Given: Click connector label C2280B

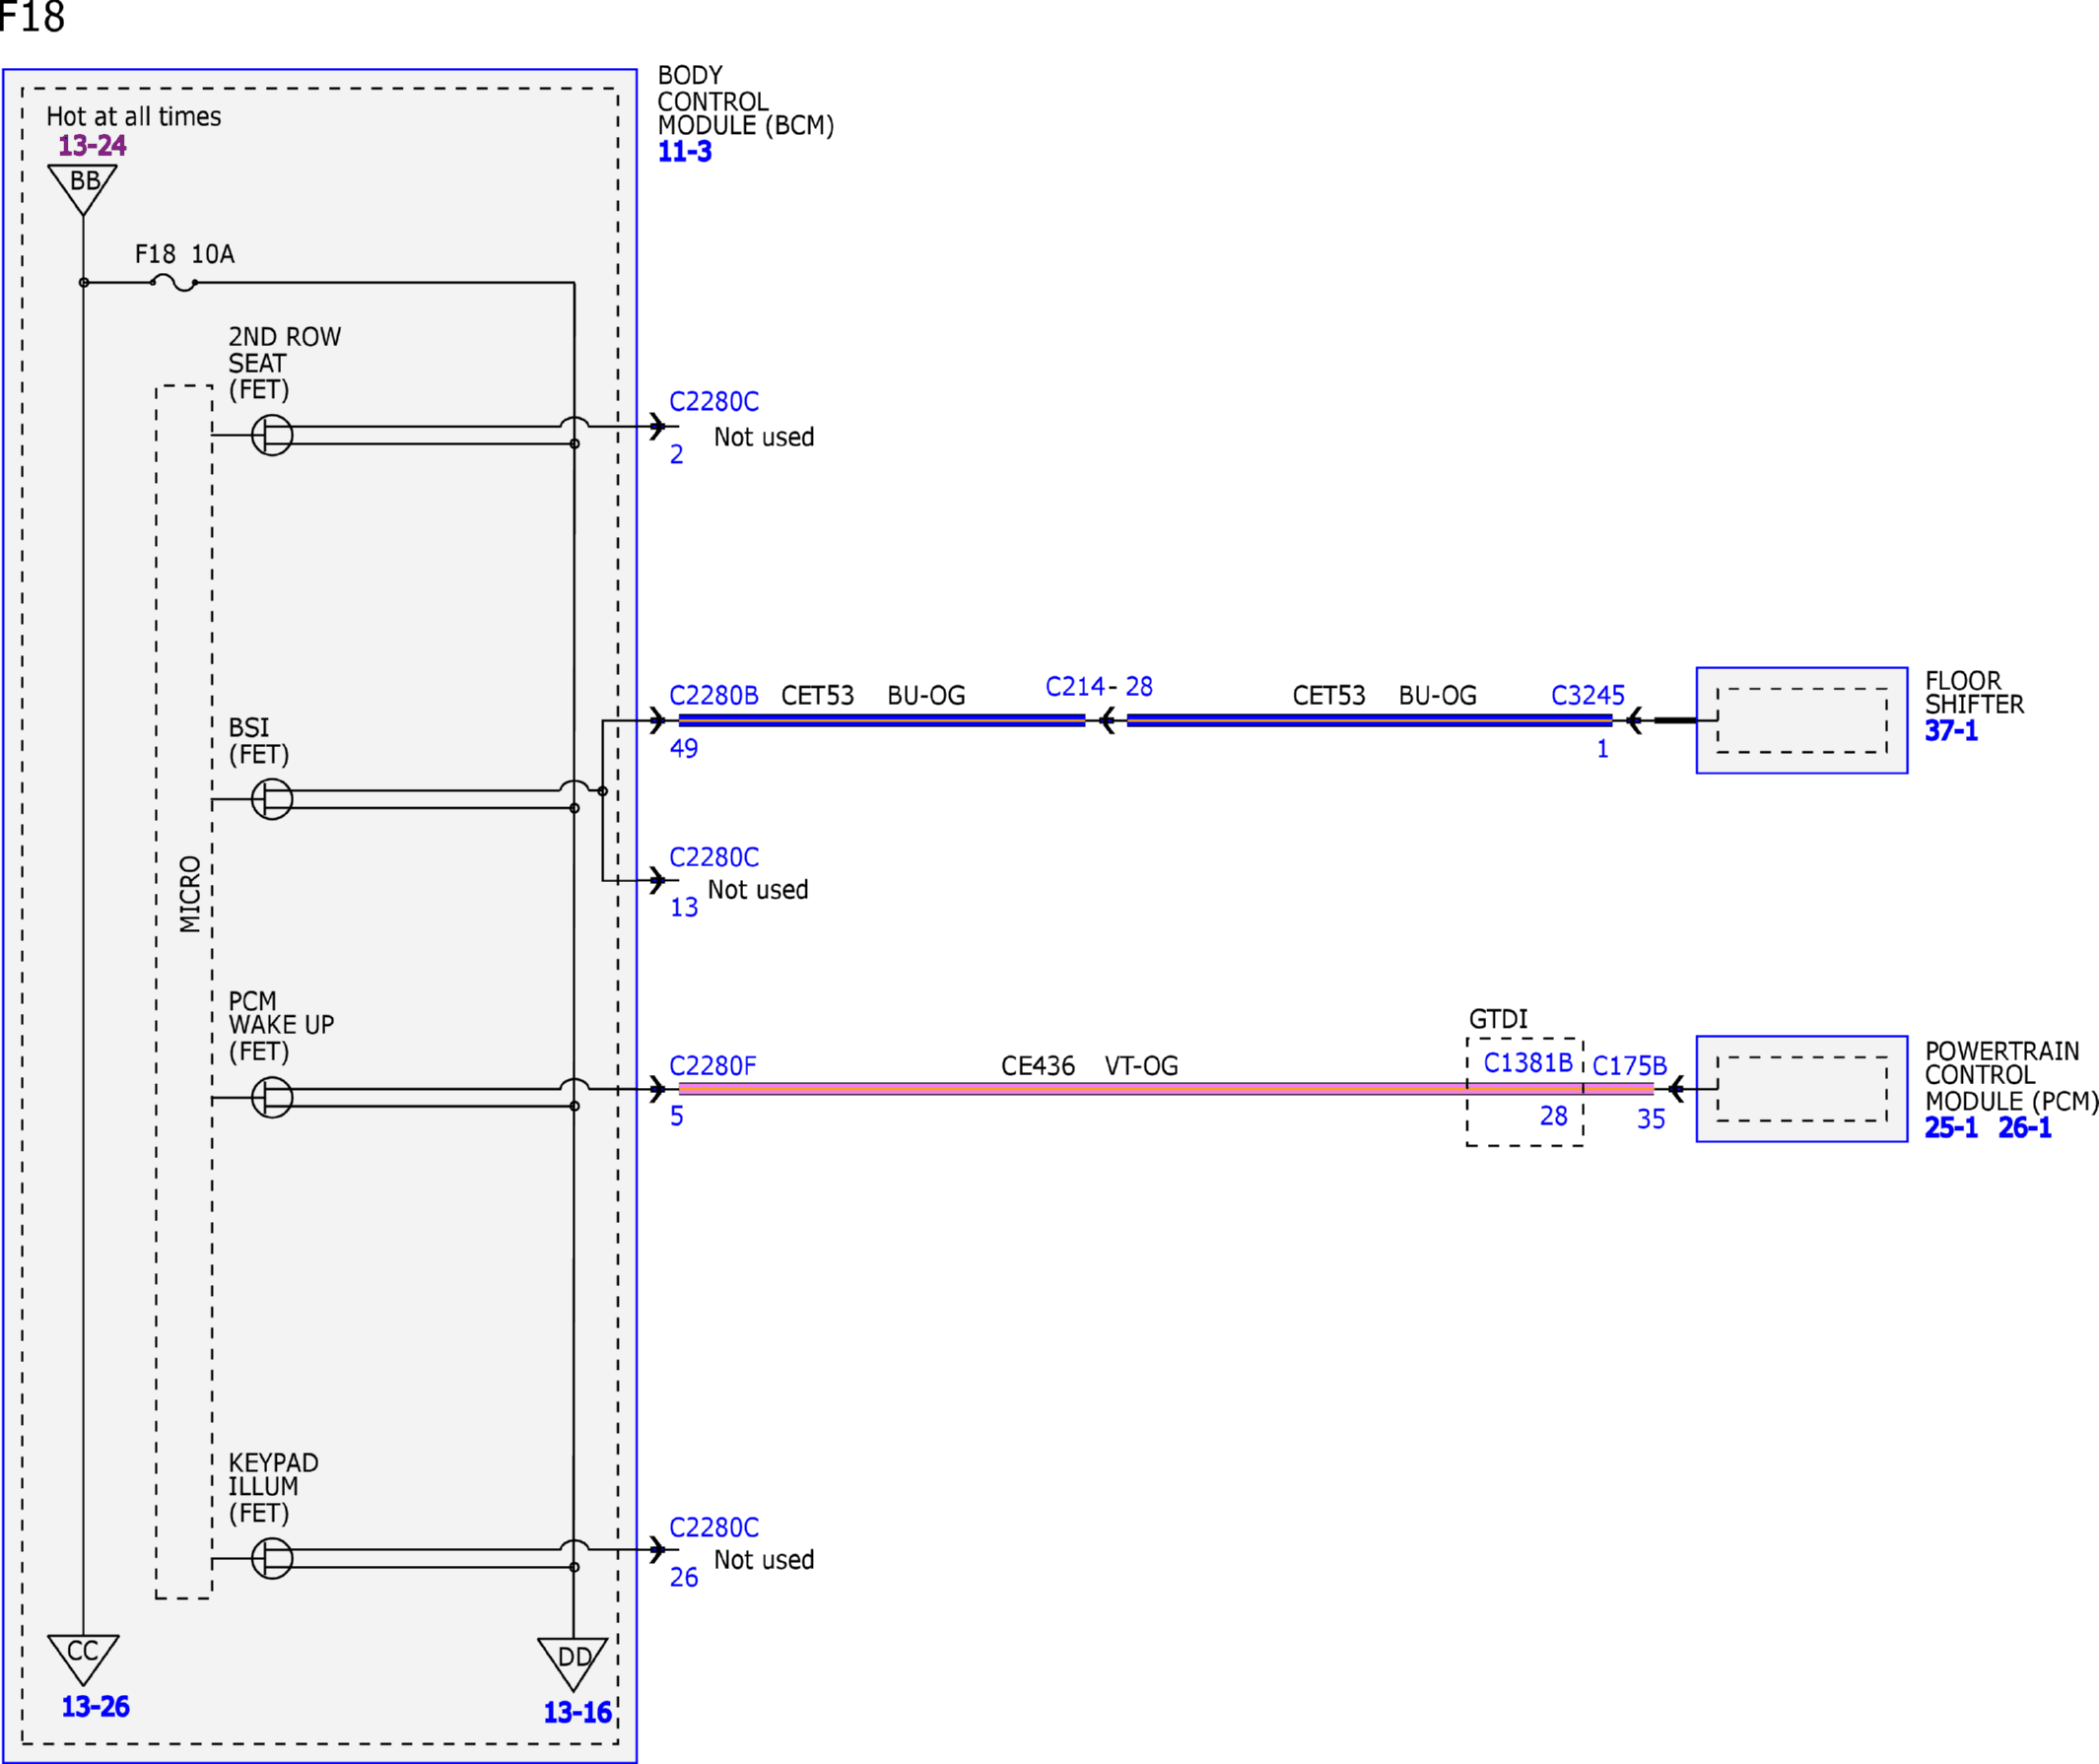Looking at the screenshot, I should (x=714, y=696).
